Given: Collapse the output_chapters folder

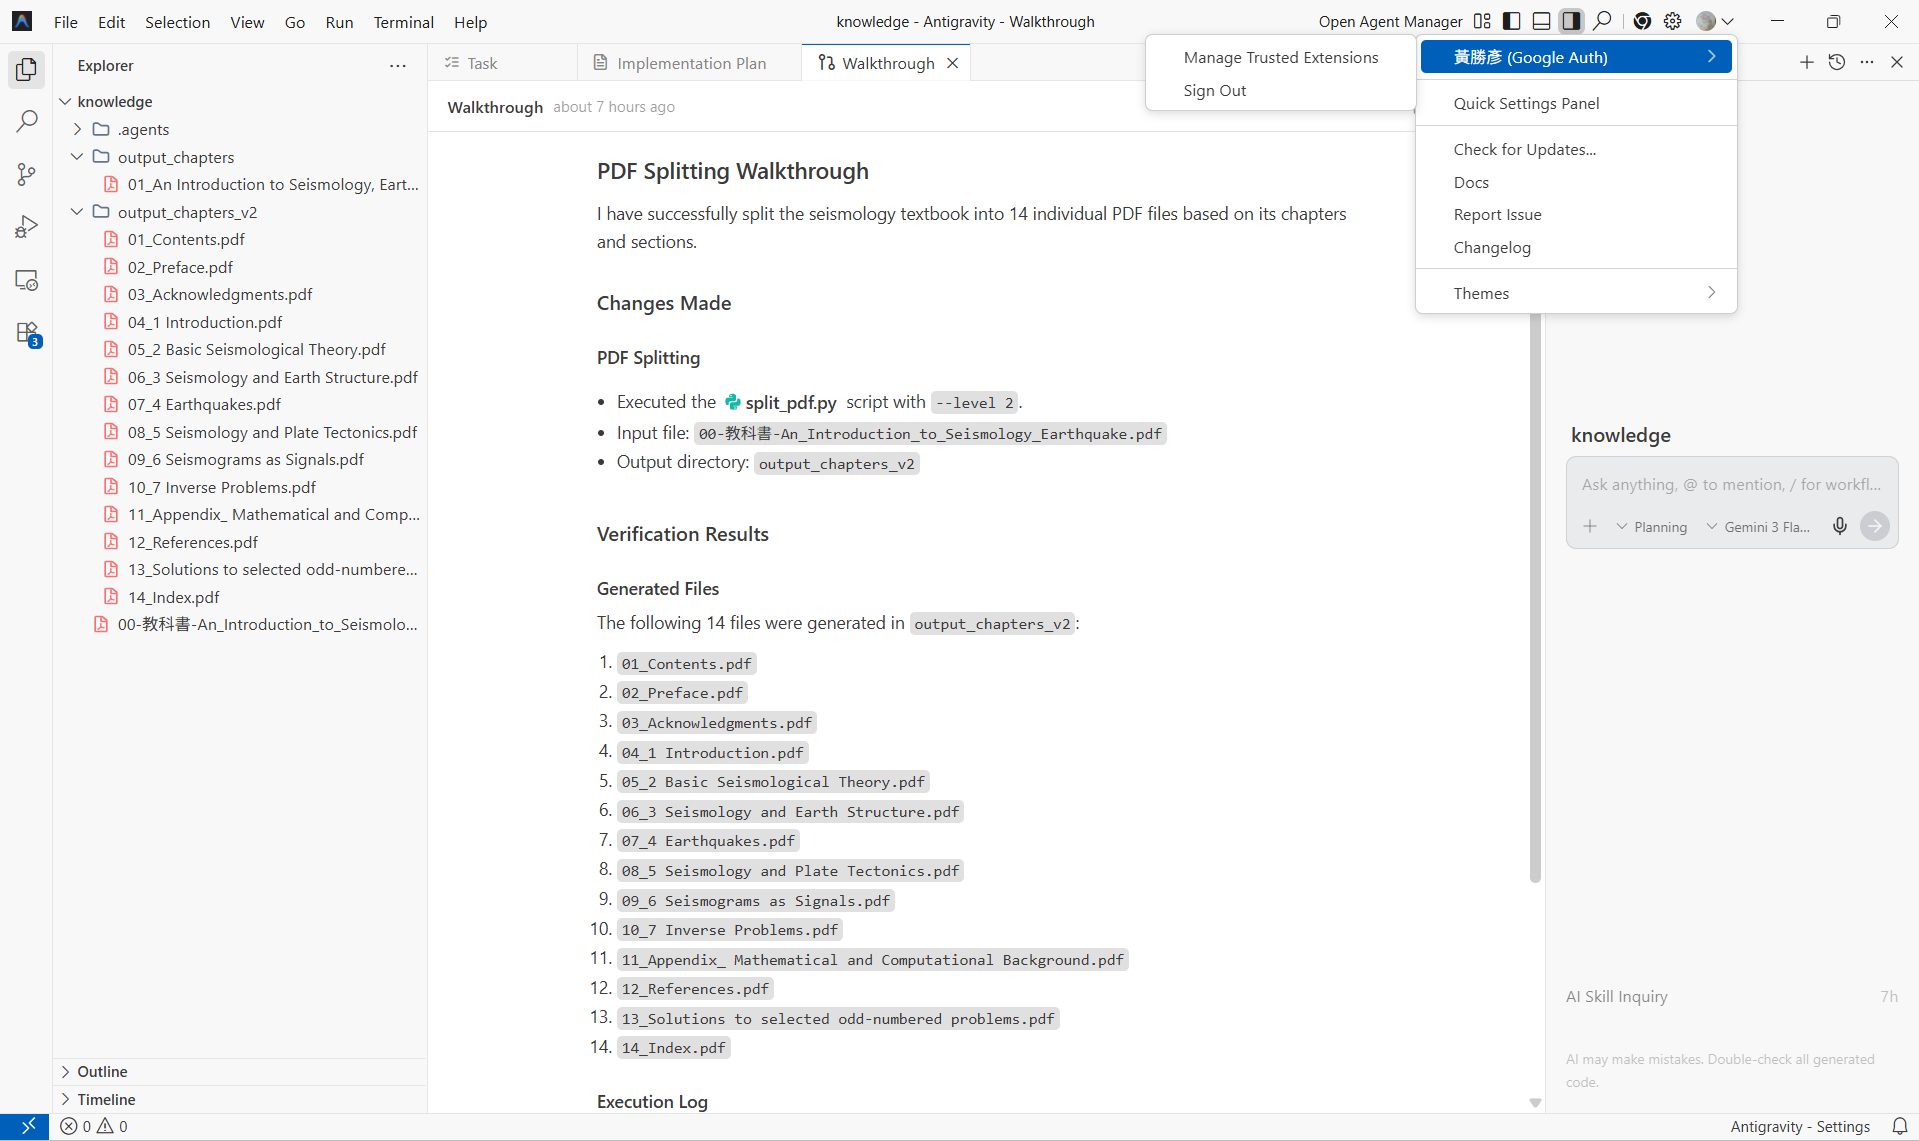Looking at the screenshot, I should 77,157.
